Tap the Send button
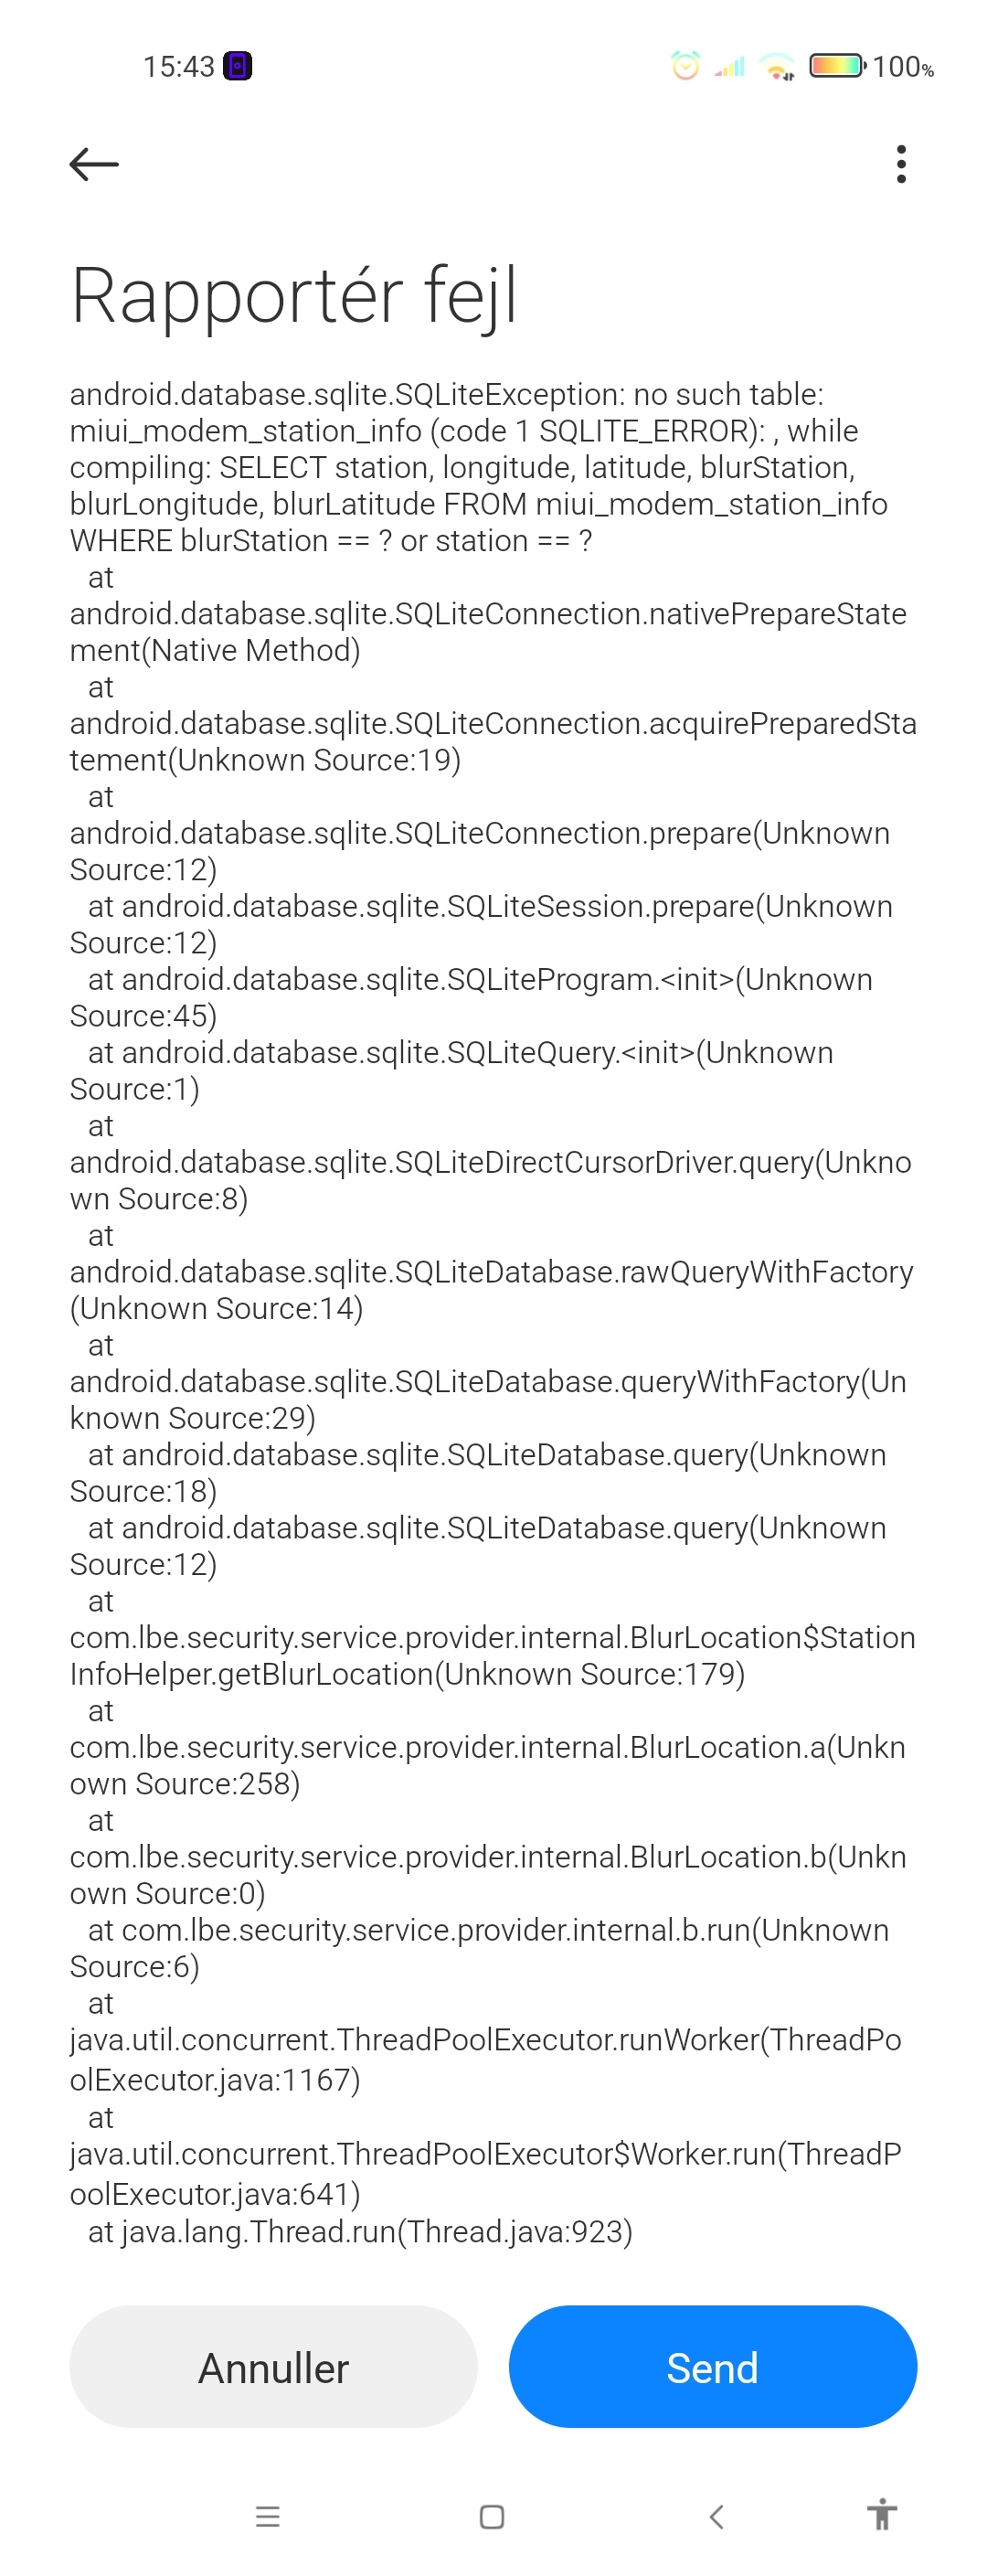 pos(712,2366)
